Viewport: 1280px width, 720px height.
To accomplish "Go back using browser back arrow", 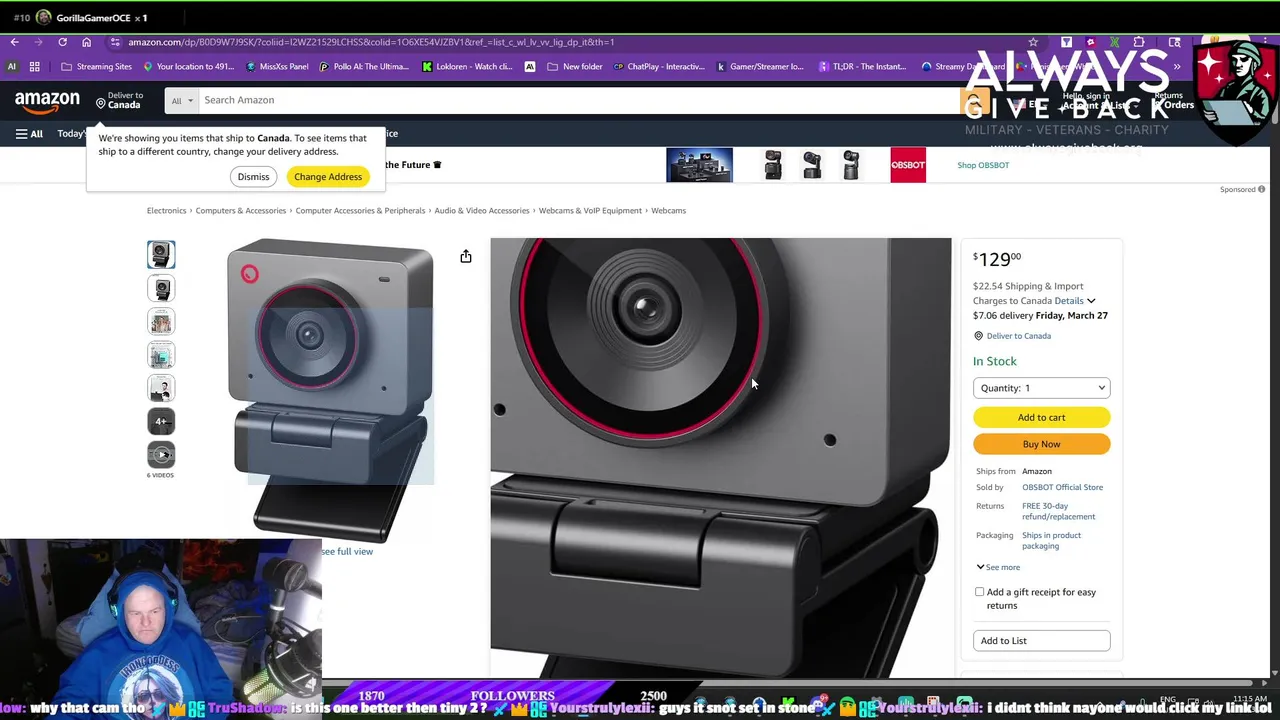I will click(14, 42).
